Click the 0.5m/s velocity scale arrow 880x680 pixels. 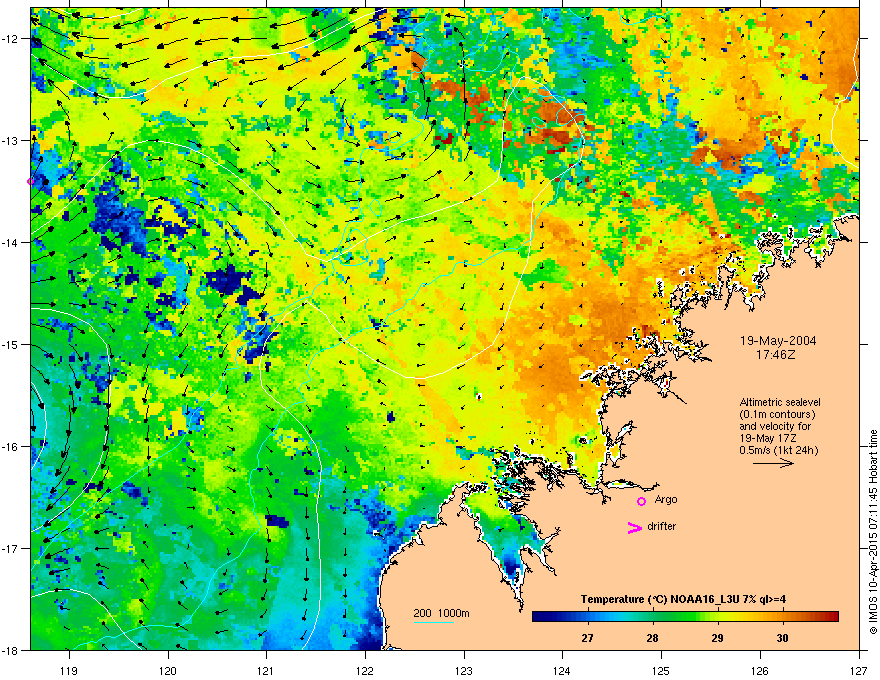[773, 463]
